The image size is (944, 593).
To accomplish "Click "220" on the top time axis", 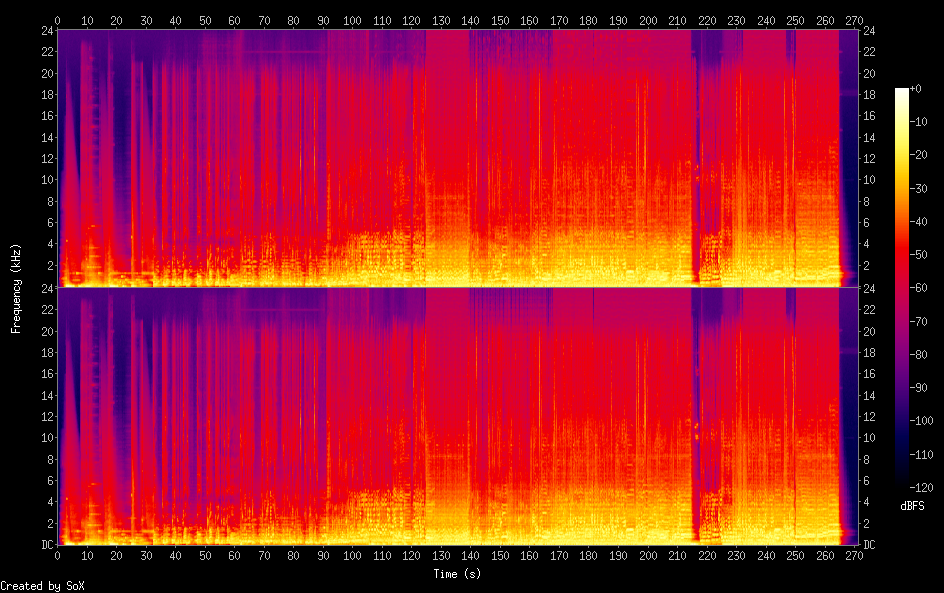I will (x=706, y=20).
